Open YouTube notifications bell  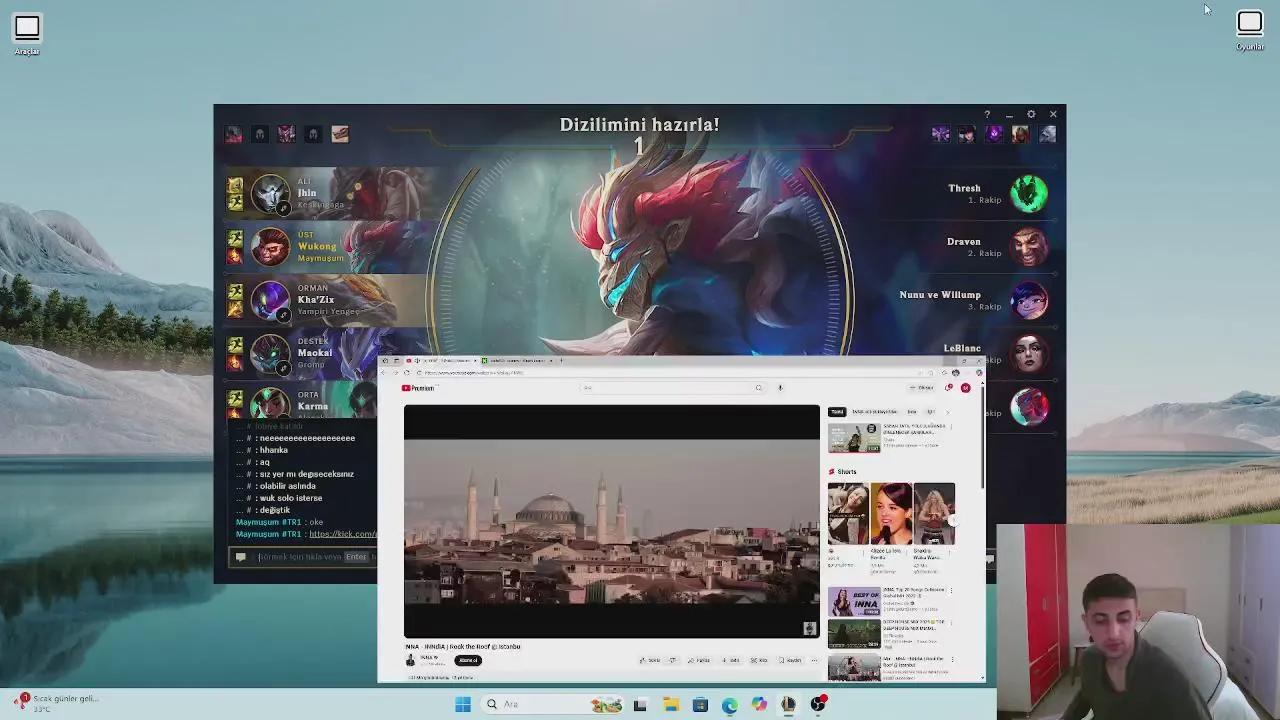[949, 388]
